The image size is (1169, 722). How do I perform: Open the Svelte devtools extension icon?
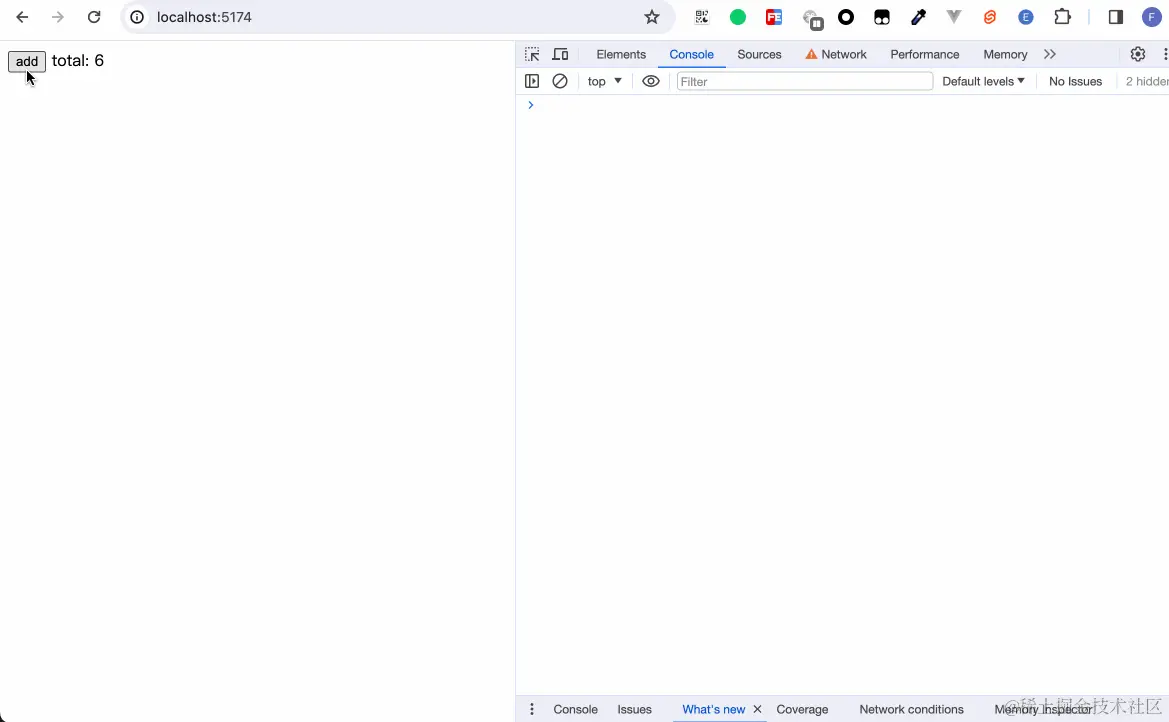990,17
